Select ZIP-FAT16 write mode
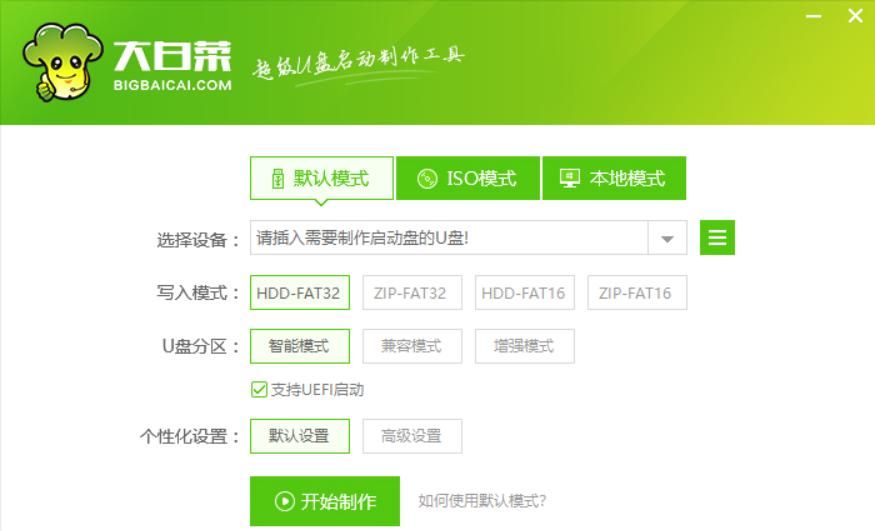This screenshot has height=531, width=875. [x=637, y=292]
